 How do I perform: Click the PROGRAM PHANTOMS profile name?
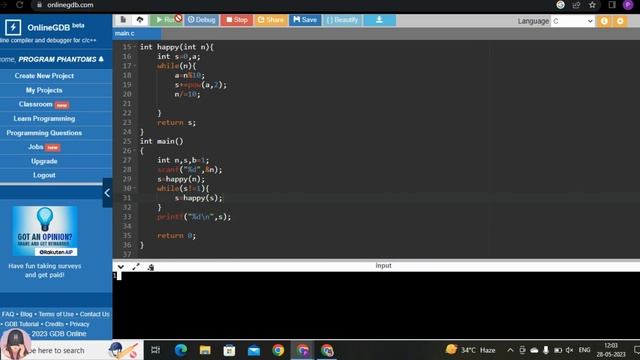(x=58, y=60)
